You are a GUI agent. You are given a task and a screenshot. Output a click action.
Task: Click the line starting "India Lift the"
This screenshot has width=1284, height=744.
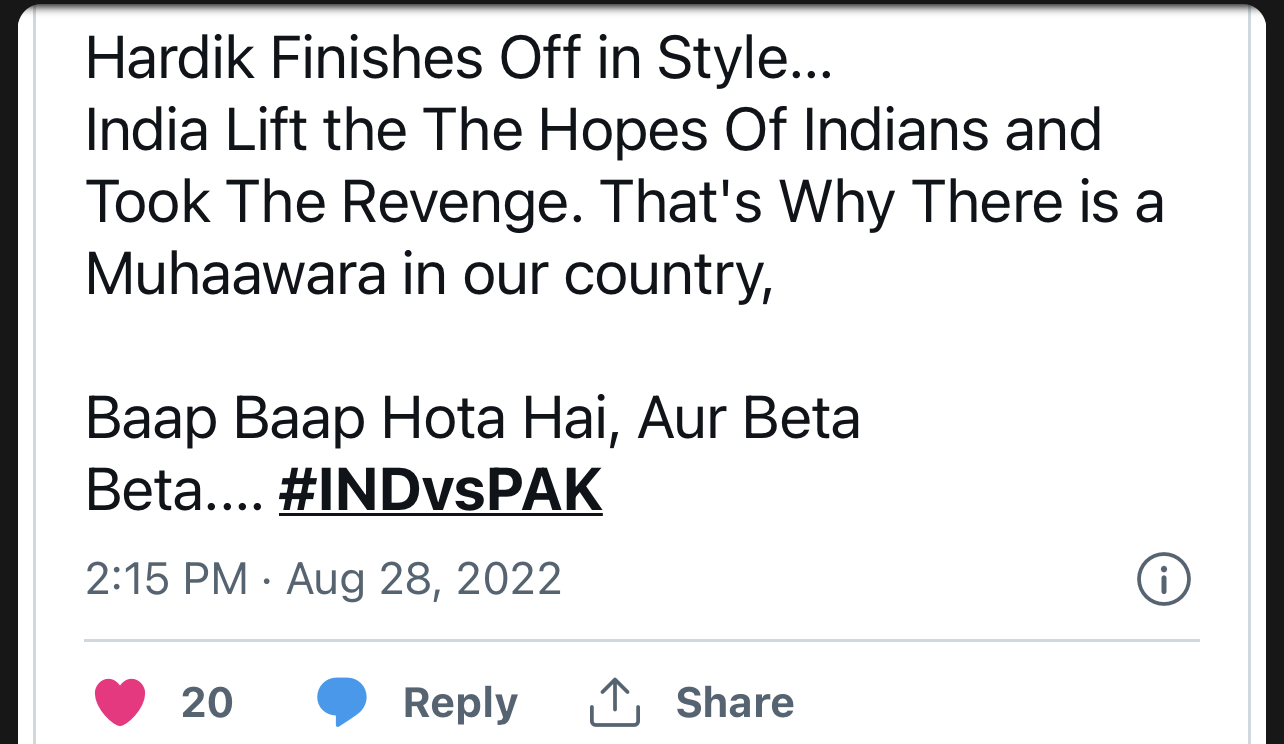tap(593, 131)
